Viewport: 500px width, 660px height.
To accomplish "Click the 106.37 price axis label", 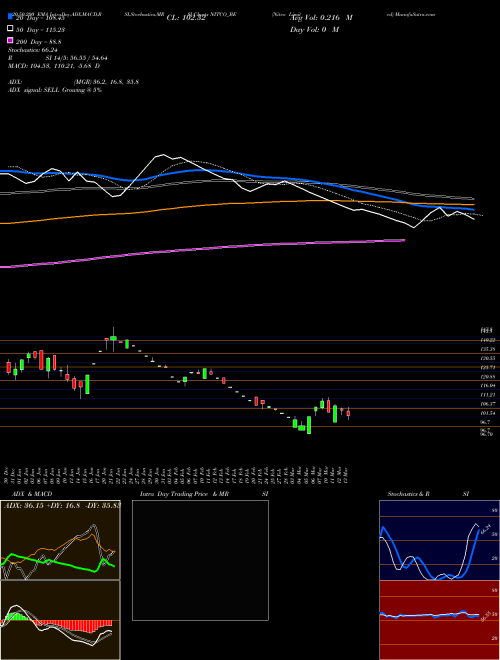I will coord(486,403).
